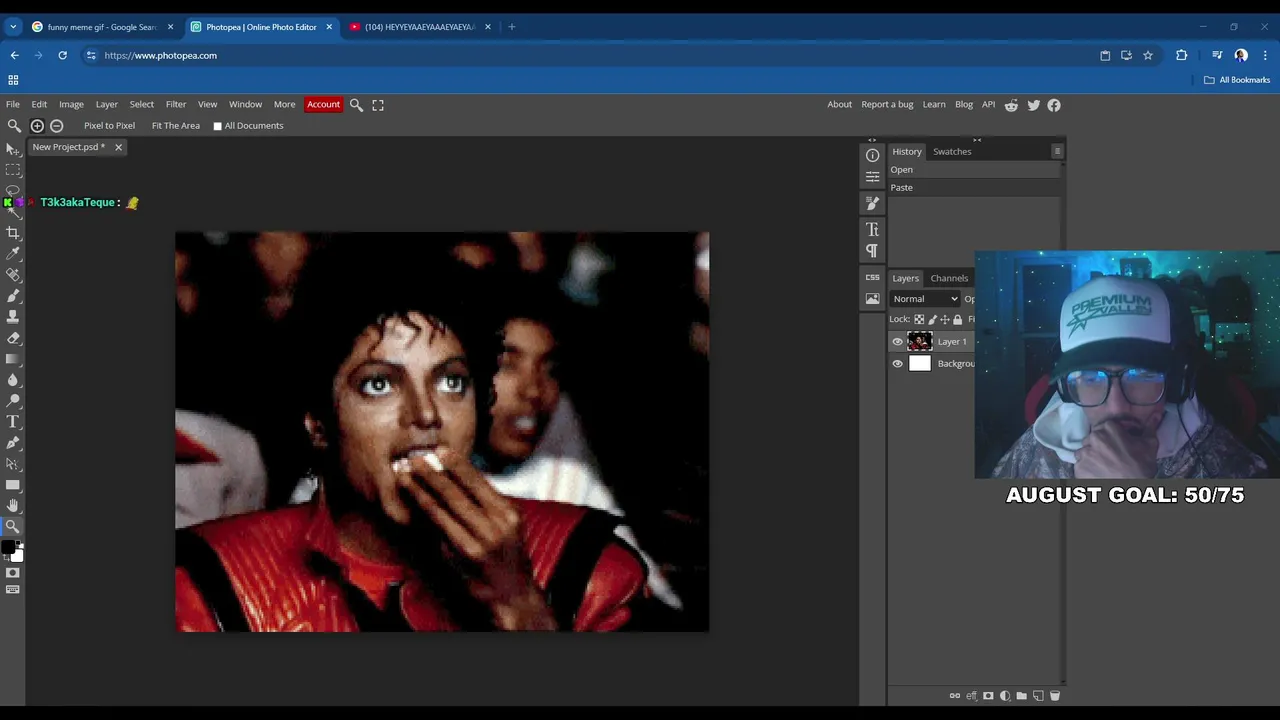Select the Rectangle Select tool
Image resolution: width=1280 pixels, height=720 pixels.
pos(12,170)
